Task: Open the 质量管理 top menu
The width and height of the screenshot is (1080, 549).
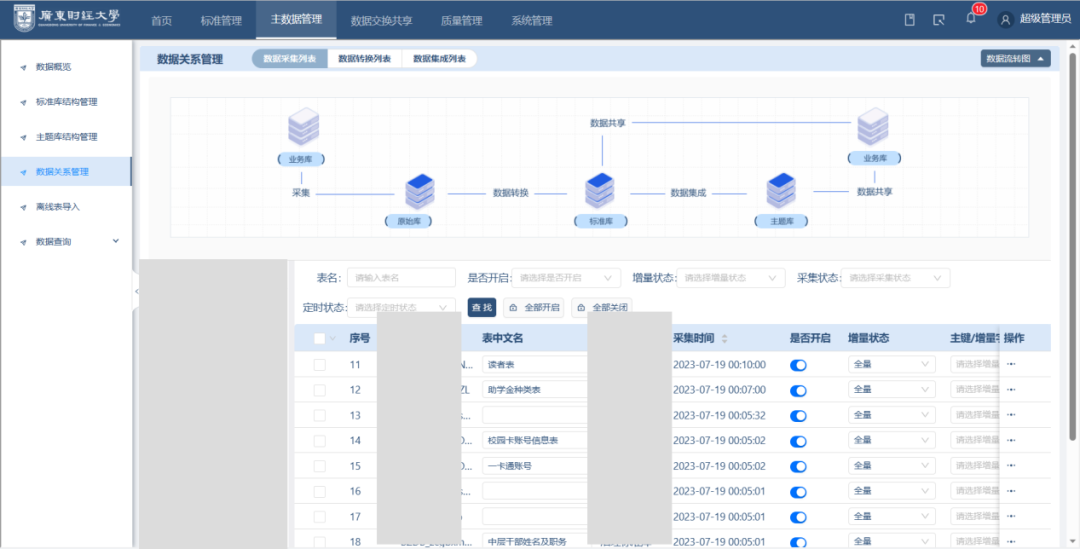Action: (x=461, y=21)
